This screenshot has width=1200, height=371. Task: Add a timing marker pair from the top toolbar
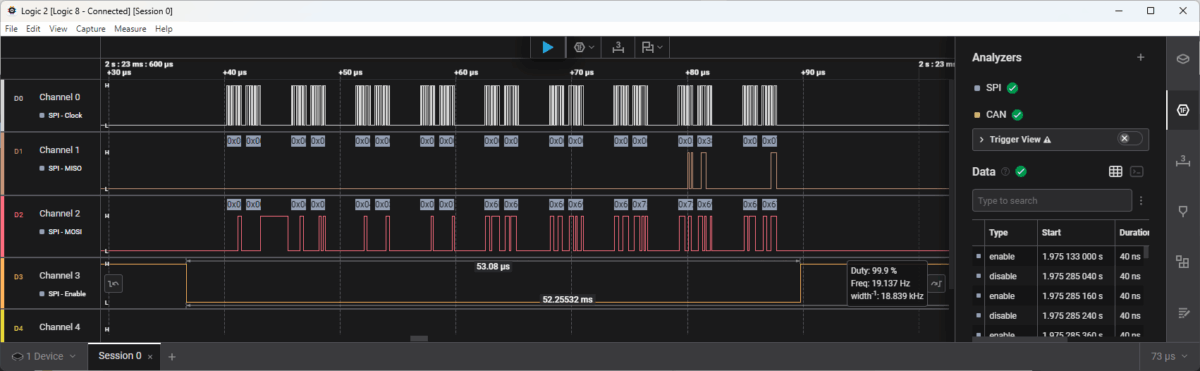pyautogui.click(x=618, y=47)
